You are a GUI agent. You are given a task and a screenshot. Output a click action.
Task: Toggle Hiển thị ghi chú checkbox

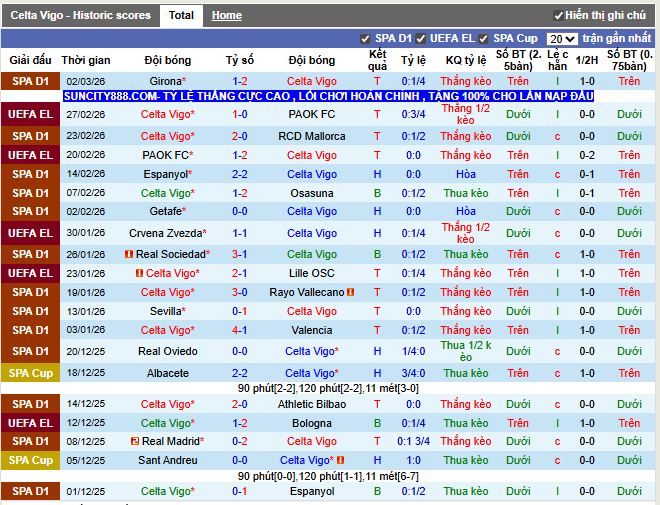pos(558,16)
